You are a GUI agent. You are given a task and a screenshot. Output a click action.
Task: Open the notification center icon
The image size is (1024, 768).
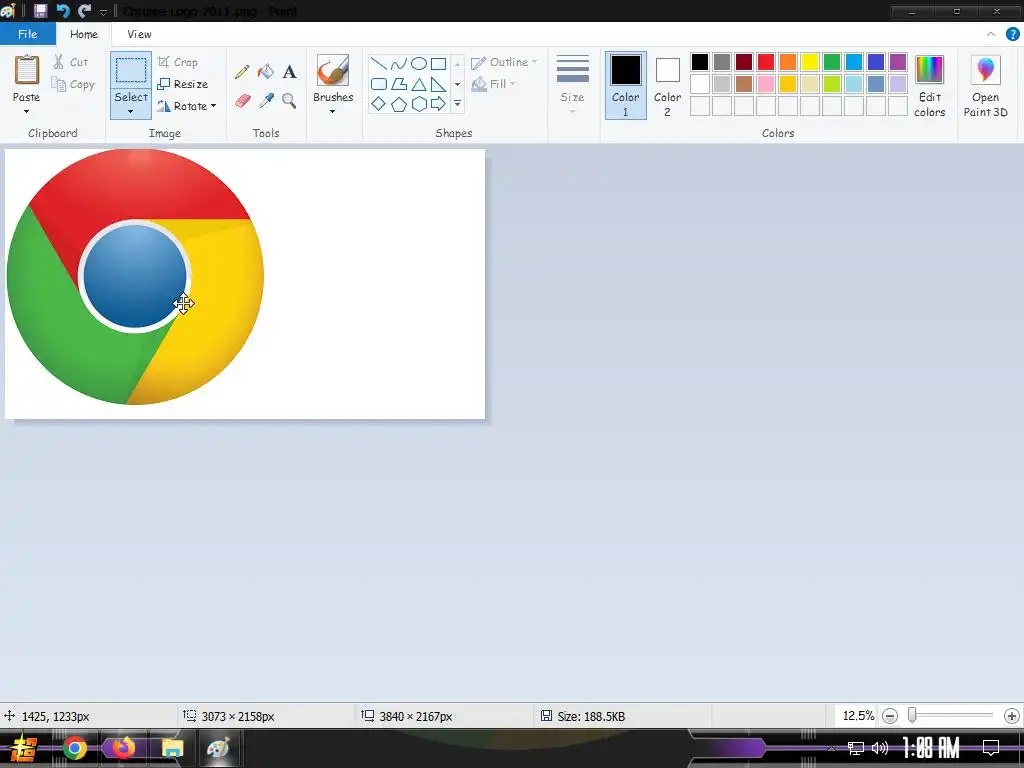point(991,747)
